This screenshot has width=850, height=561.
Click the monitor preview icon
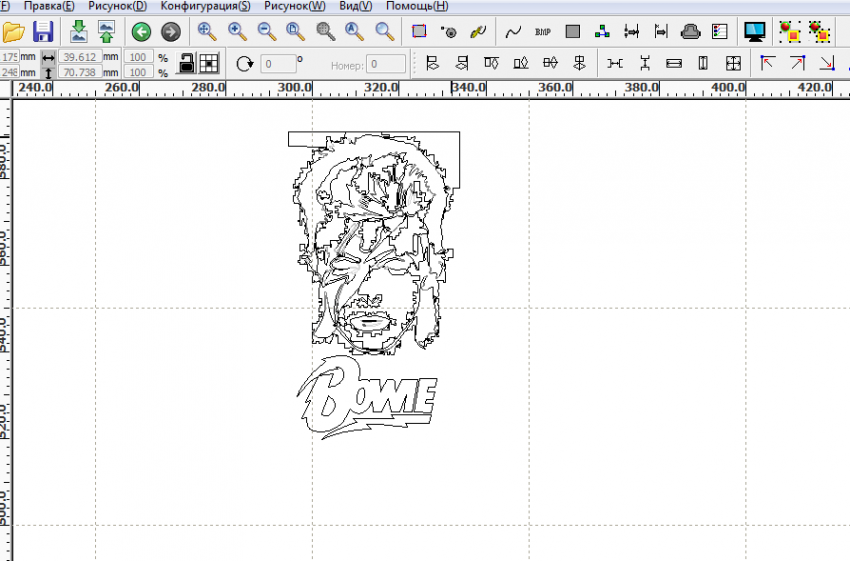point(755,32)
